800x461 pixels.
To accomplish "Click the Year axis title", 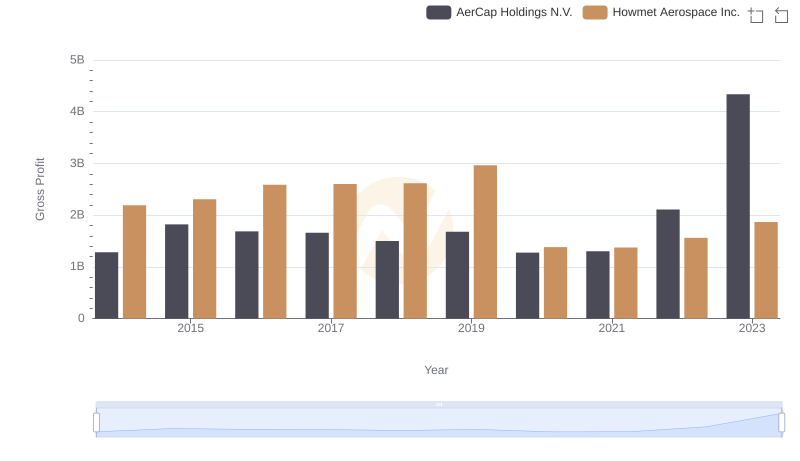I will point(436,370).
